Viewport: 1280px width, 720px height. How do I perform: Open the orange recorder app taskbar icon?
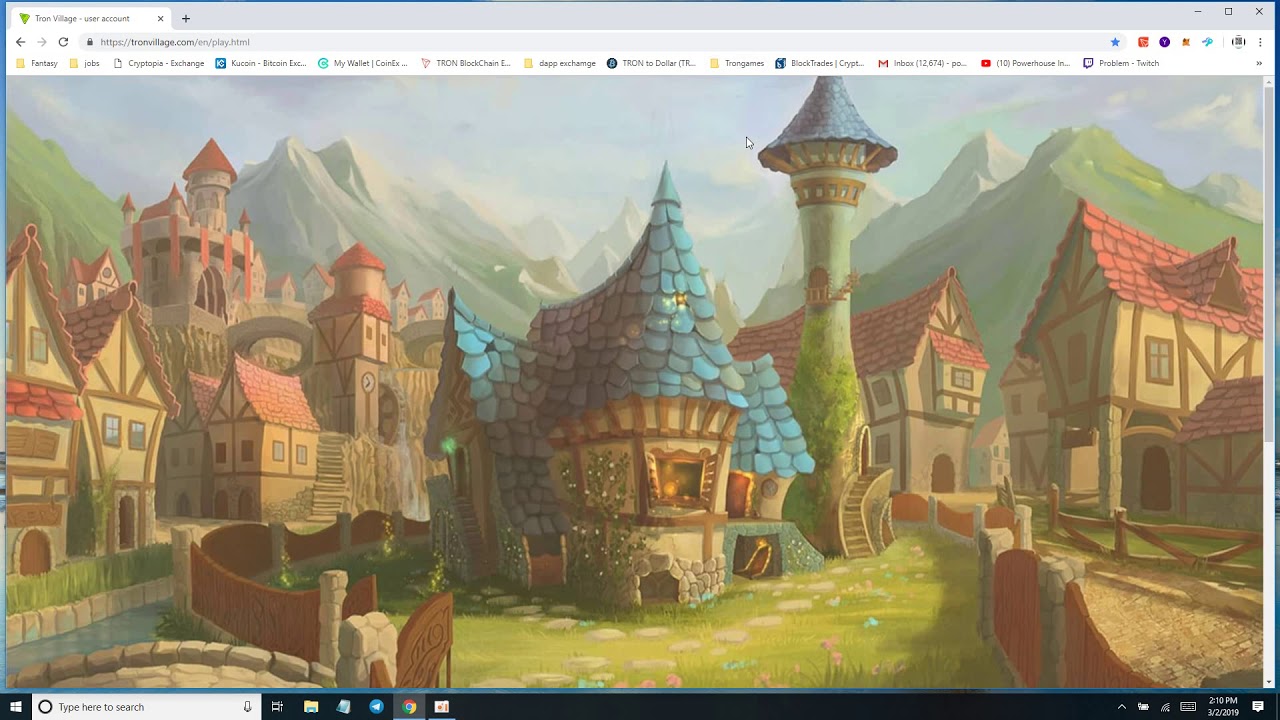(x=442, y=707)
